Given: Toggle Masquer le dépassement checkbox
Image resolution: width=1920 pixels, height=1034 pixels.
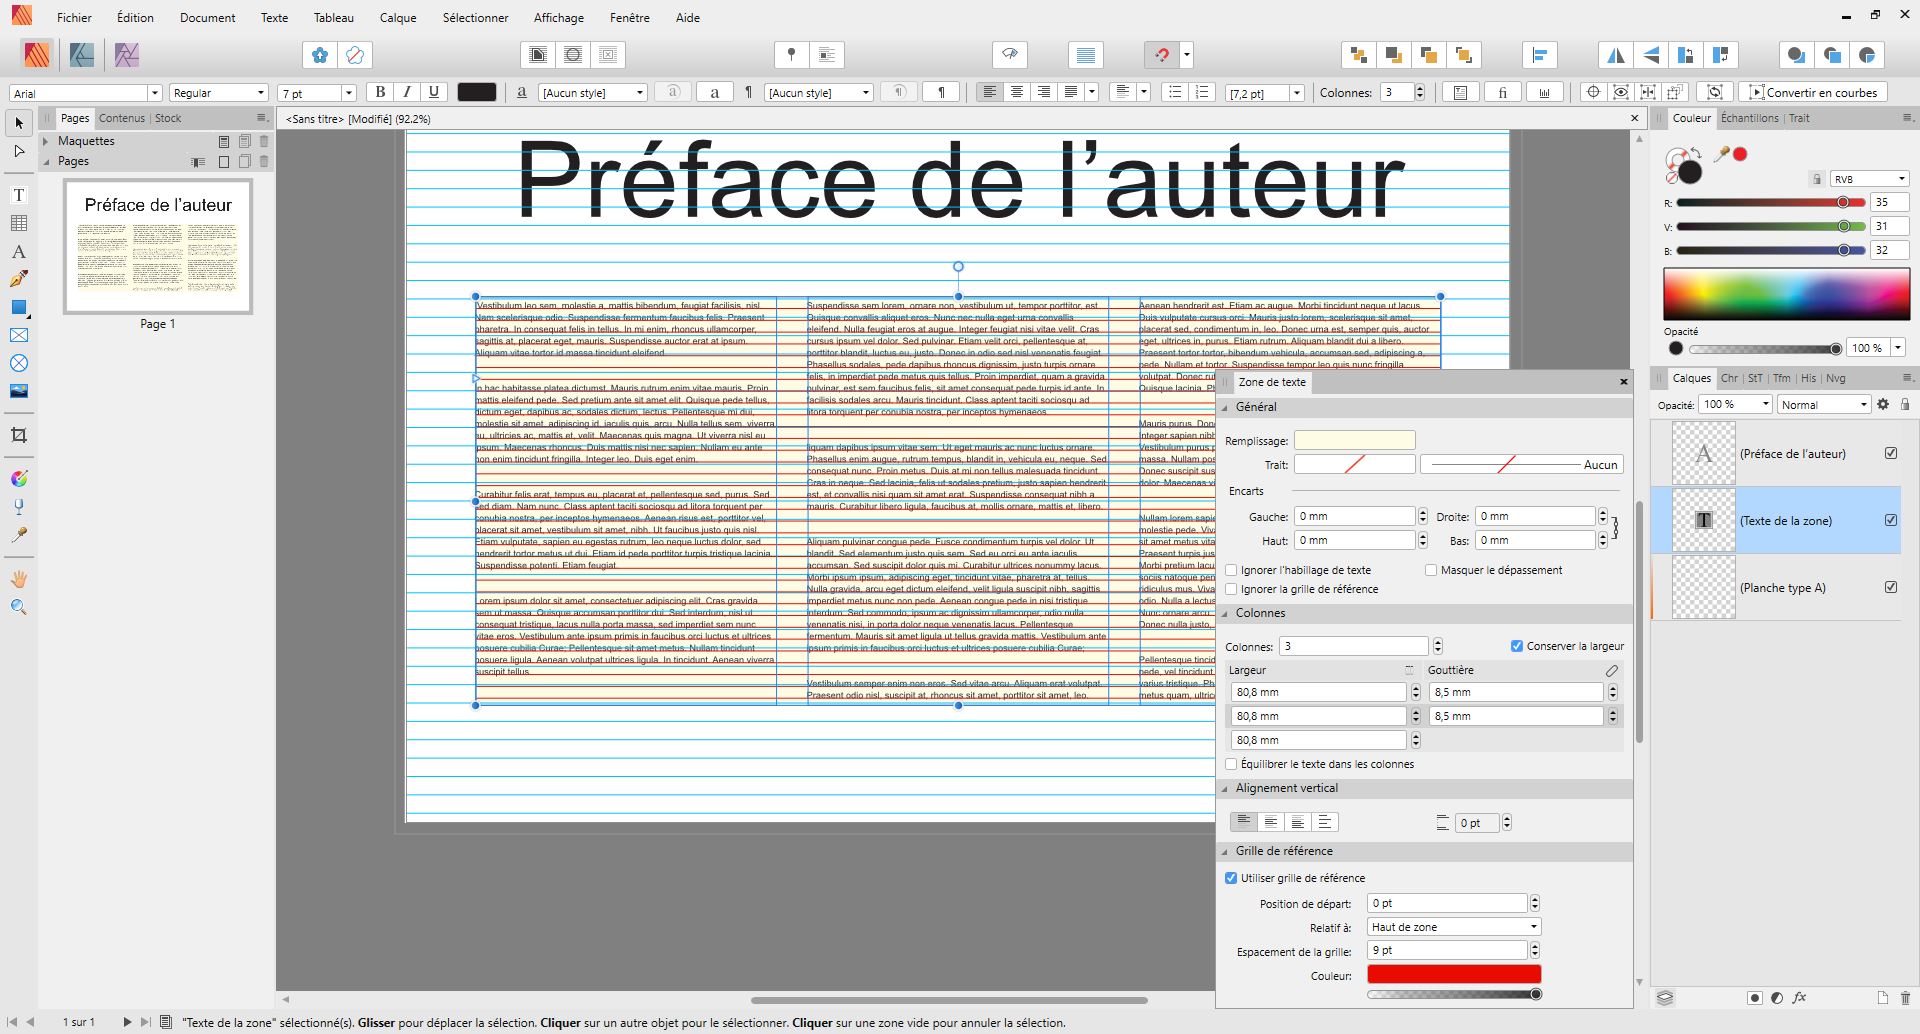Looking at the screenshot, I should (1432, 570).
